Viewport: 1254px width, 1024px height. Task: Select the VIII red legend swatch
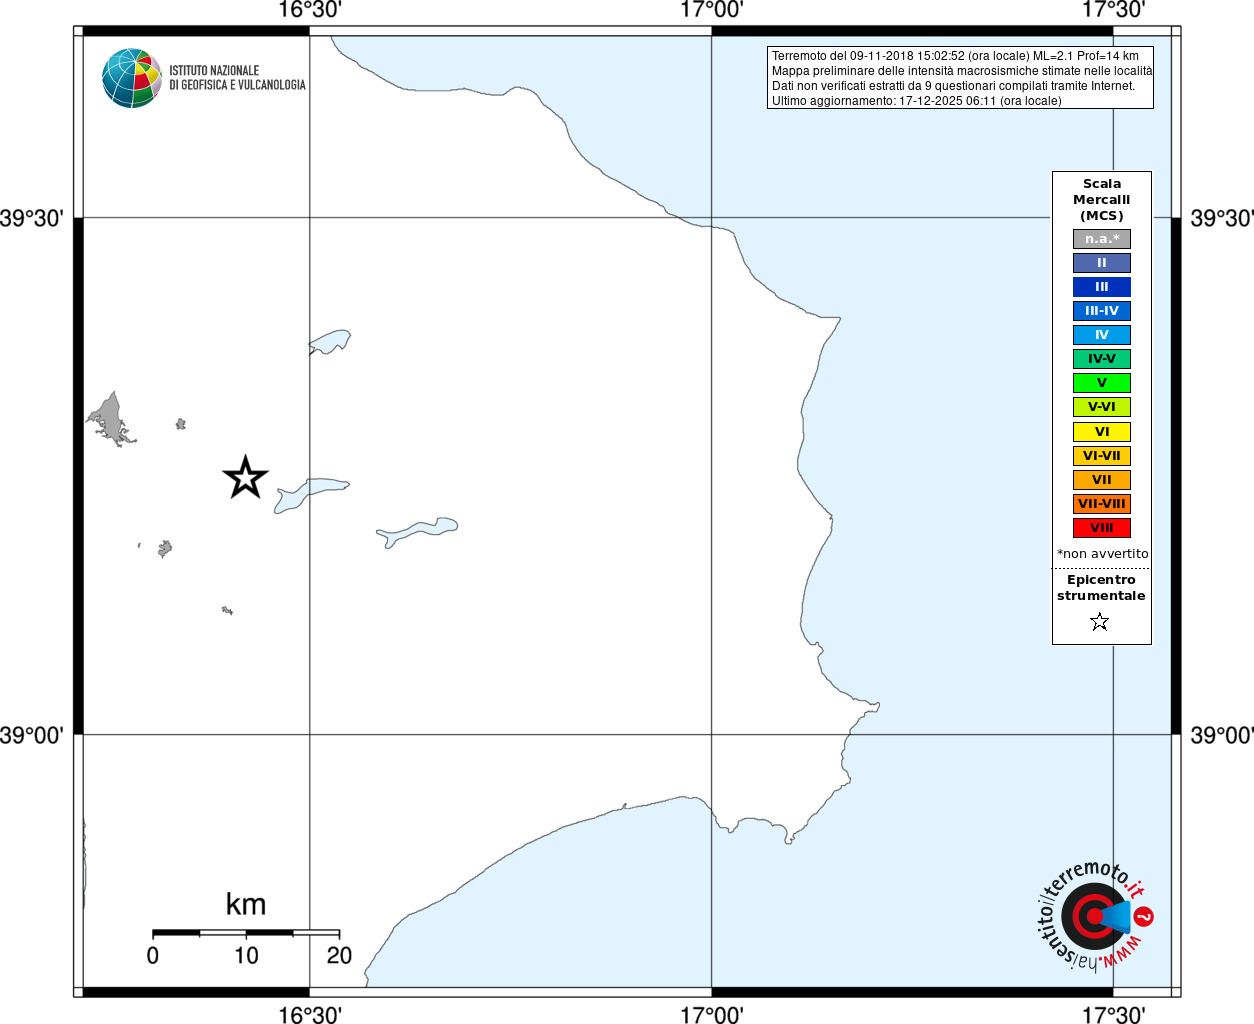(1102, 528)
